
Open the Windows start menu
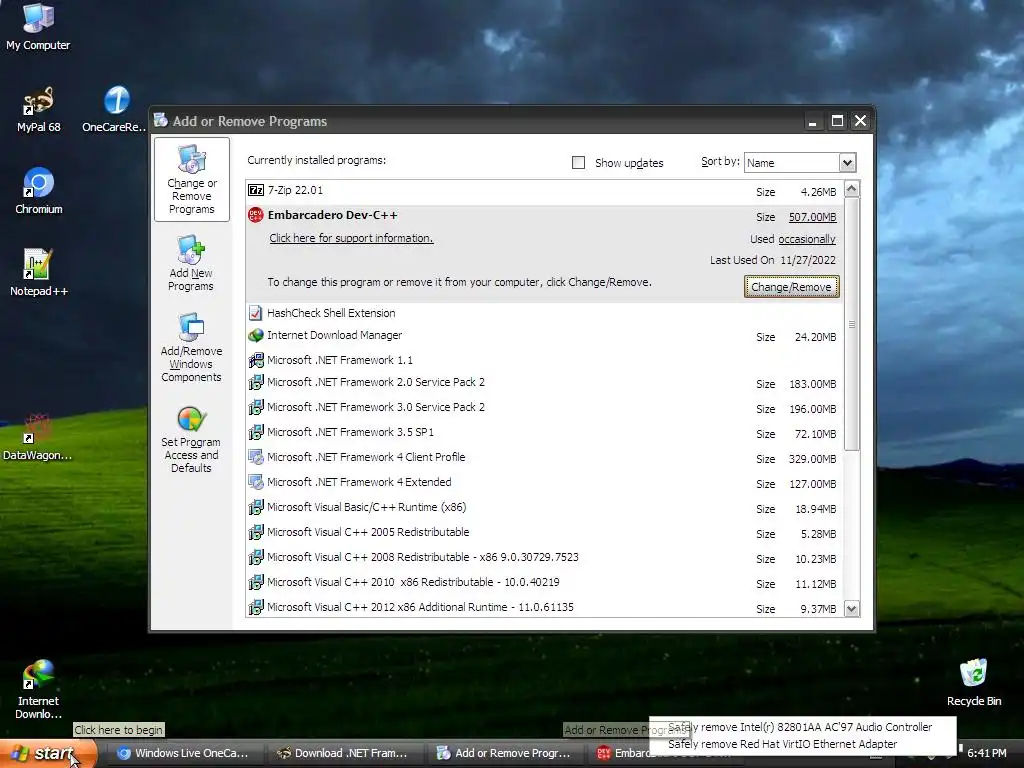click(x=48, y=753)
